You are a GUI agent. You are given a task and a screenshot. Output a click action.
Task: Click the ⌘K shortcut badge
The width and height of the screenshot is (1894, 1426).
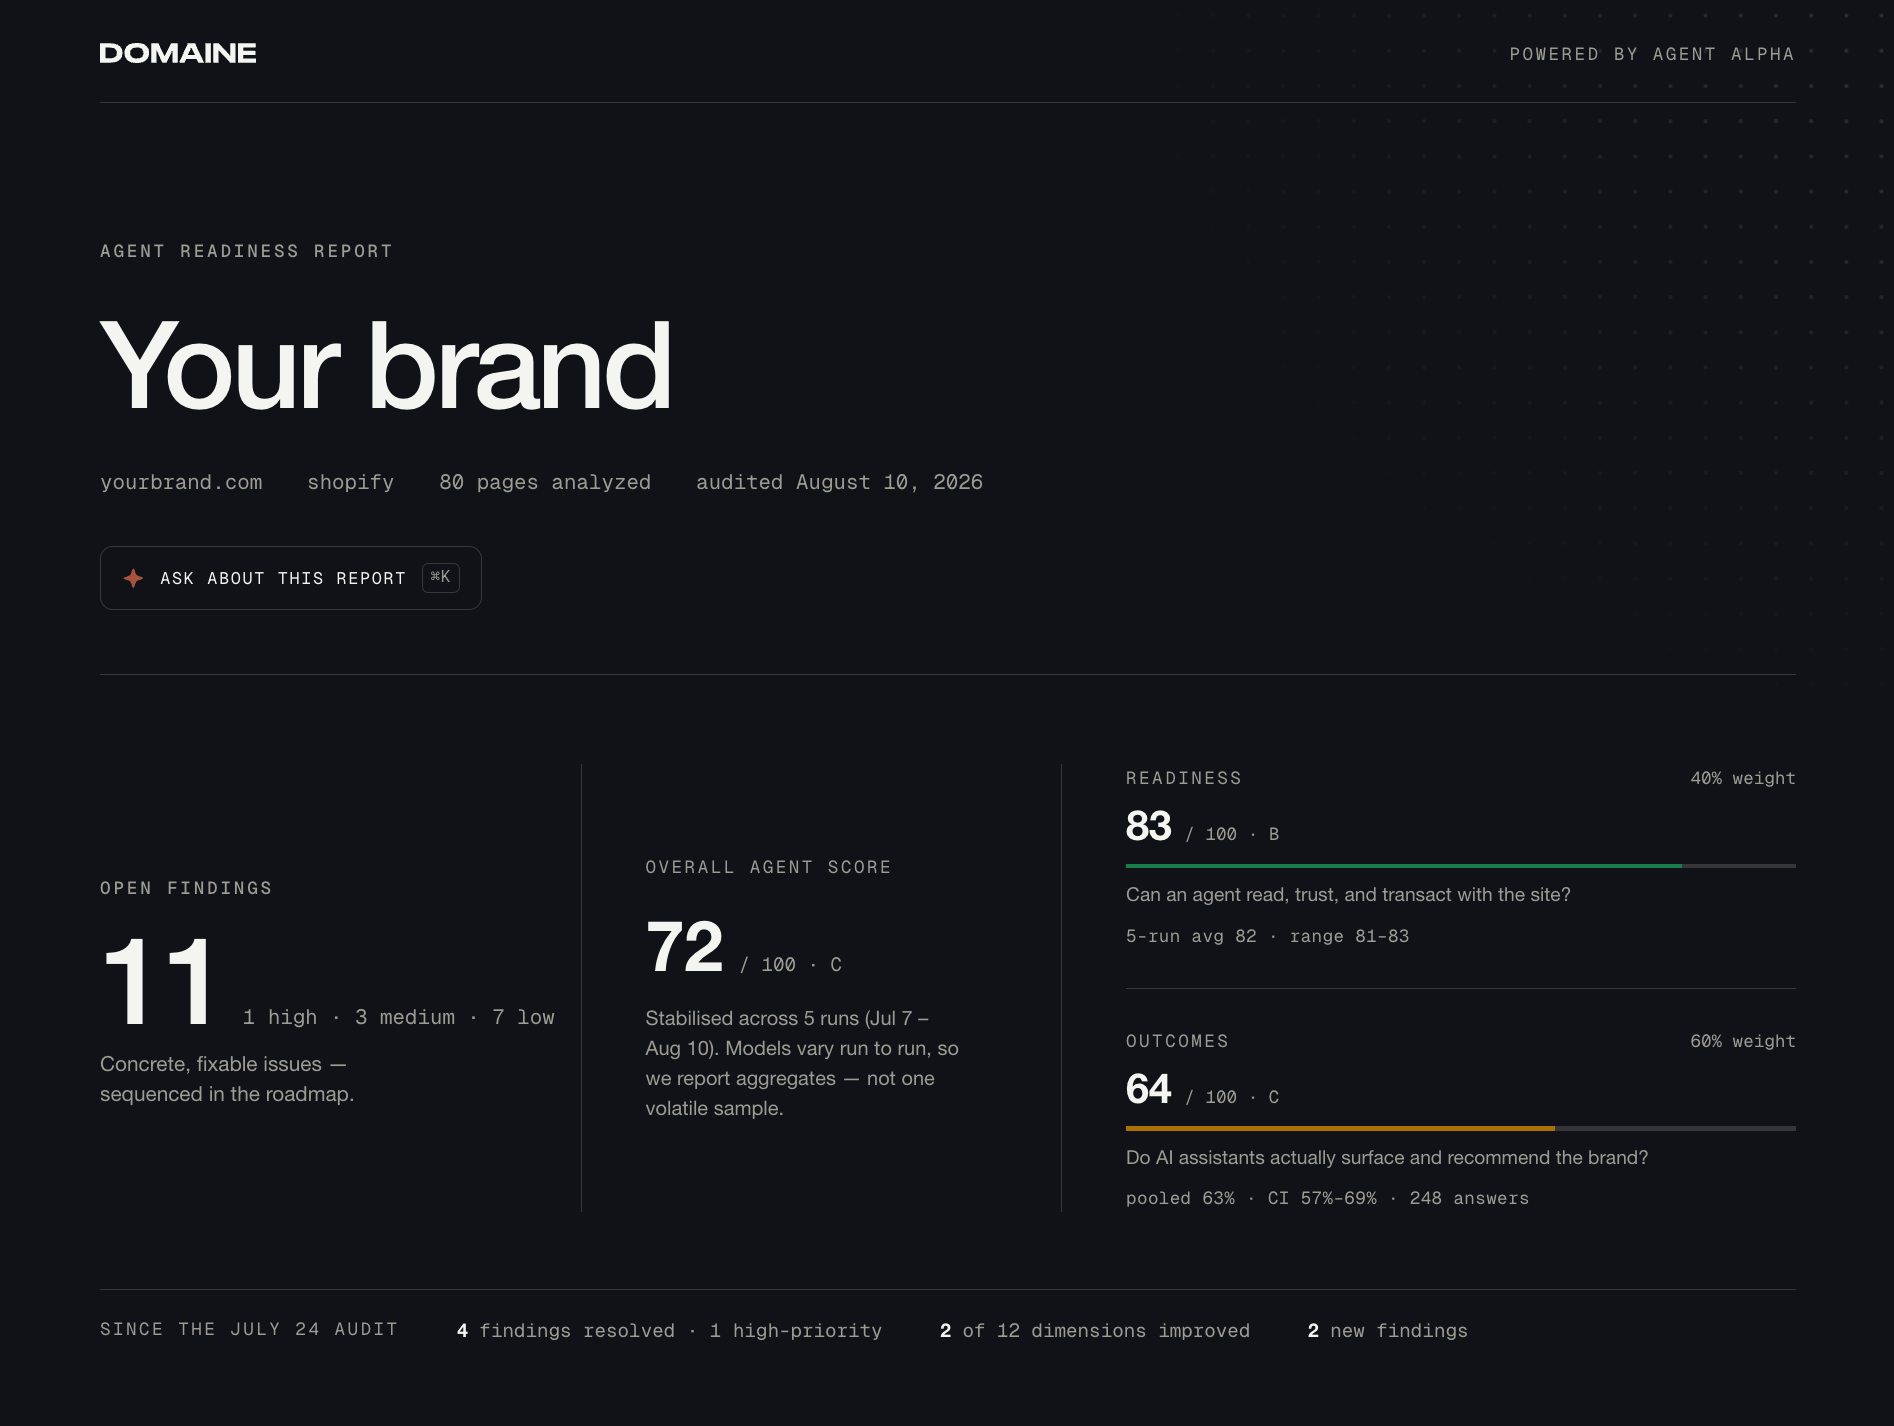click(440, 577)
